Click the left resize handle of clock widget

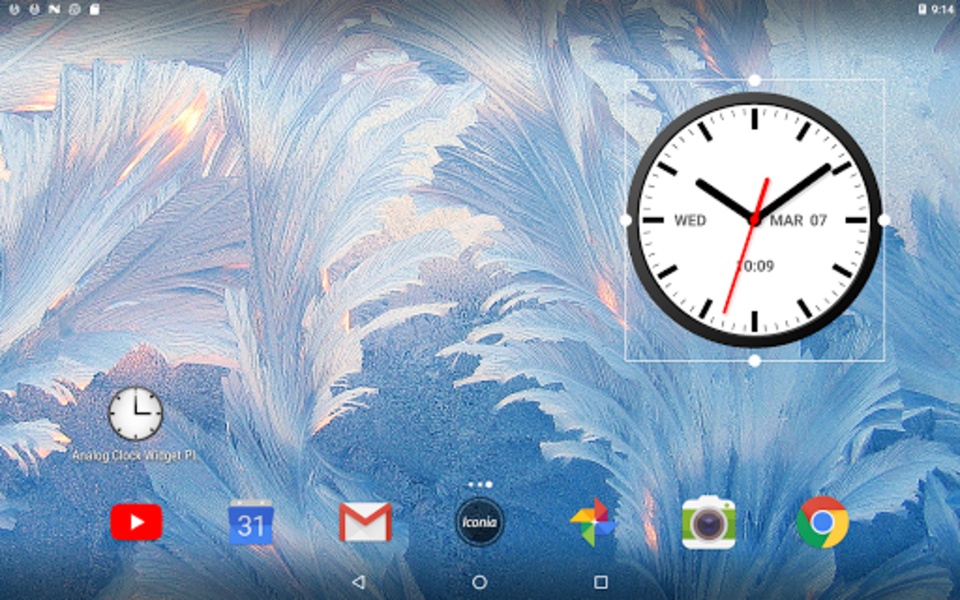(626, 220)
